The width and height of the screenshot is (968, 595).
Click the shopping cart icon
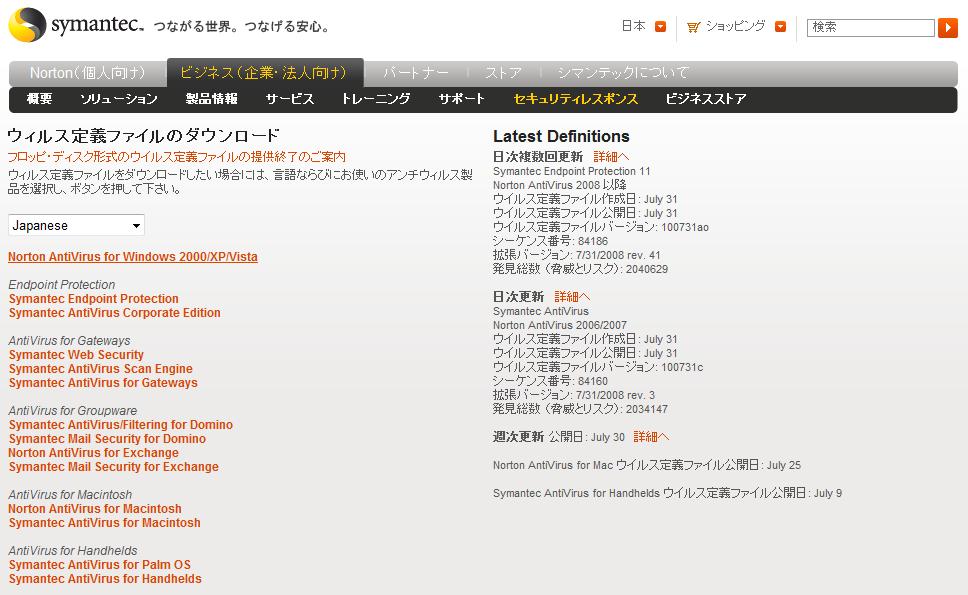click(x=693, y=27)
